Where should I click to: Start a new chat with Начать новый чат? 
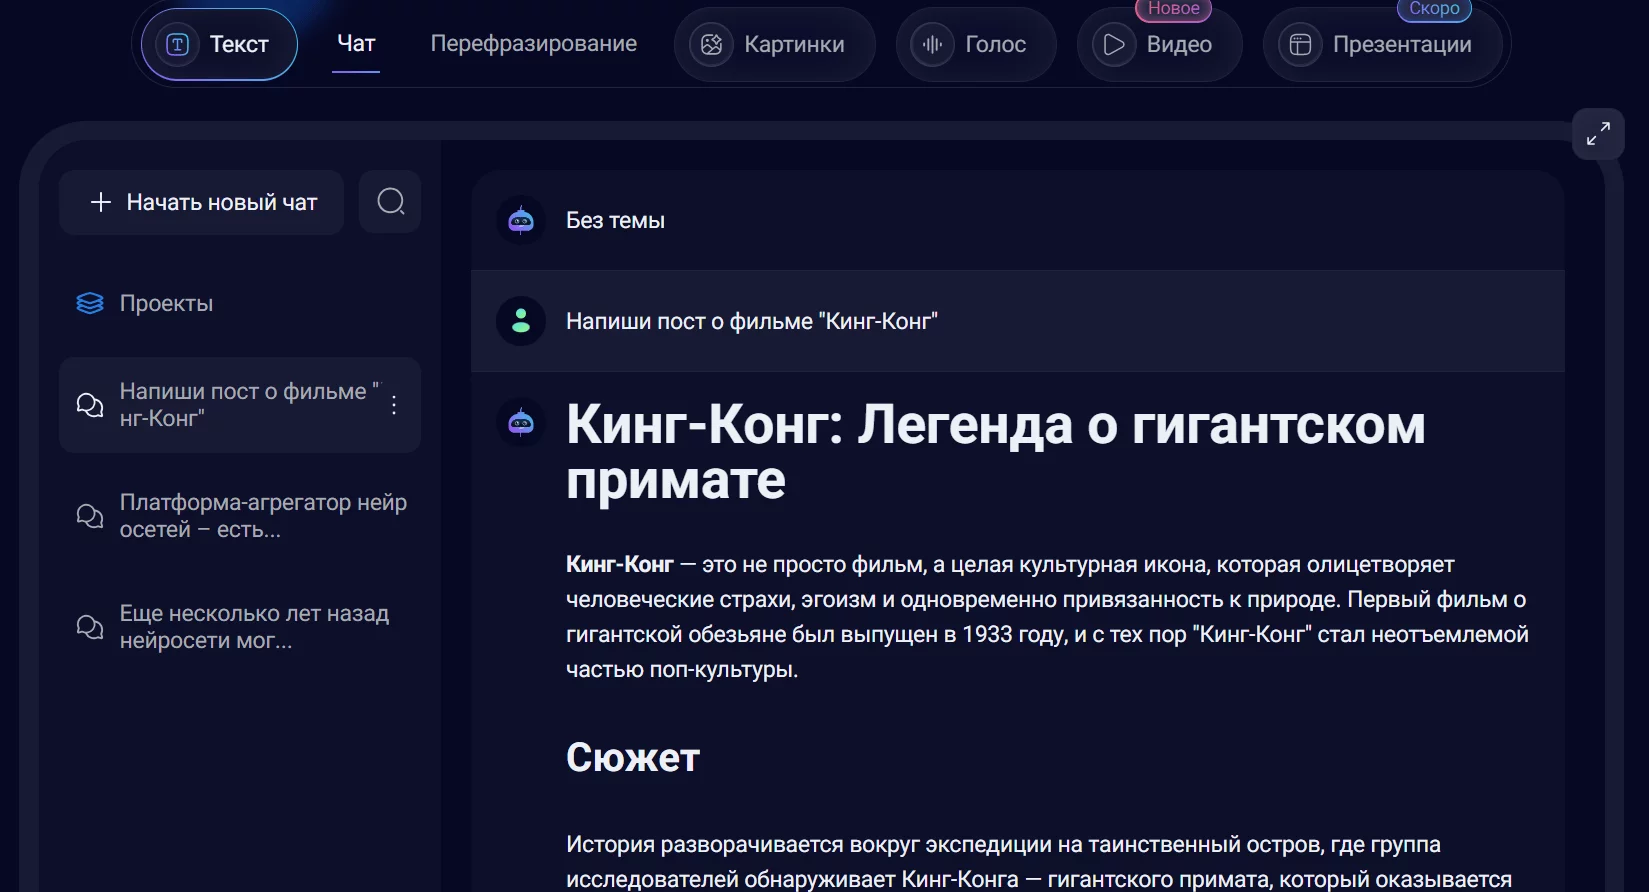(202, 202)
